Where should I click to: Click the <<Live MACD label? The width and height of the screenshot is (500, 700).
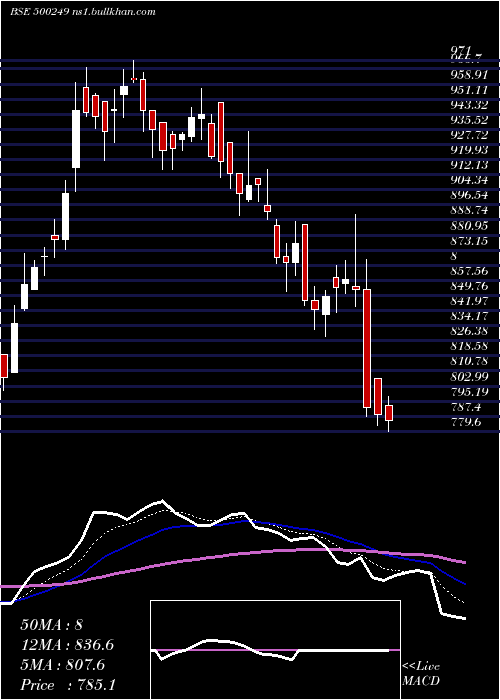(x=421, y=674)
